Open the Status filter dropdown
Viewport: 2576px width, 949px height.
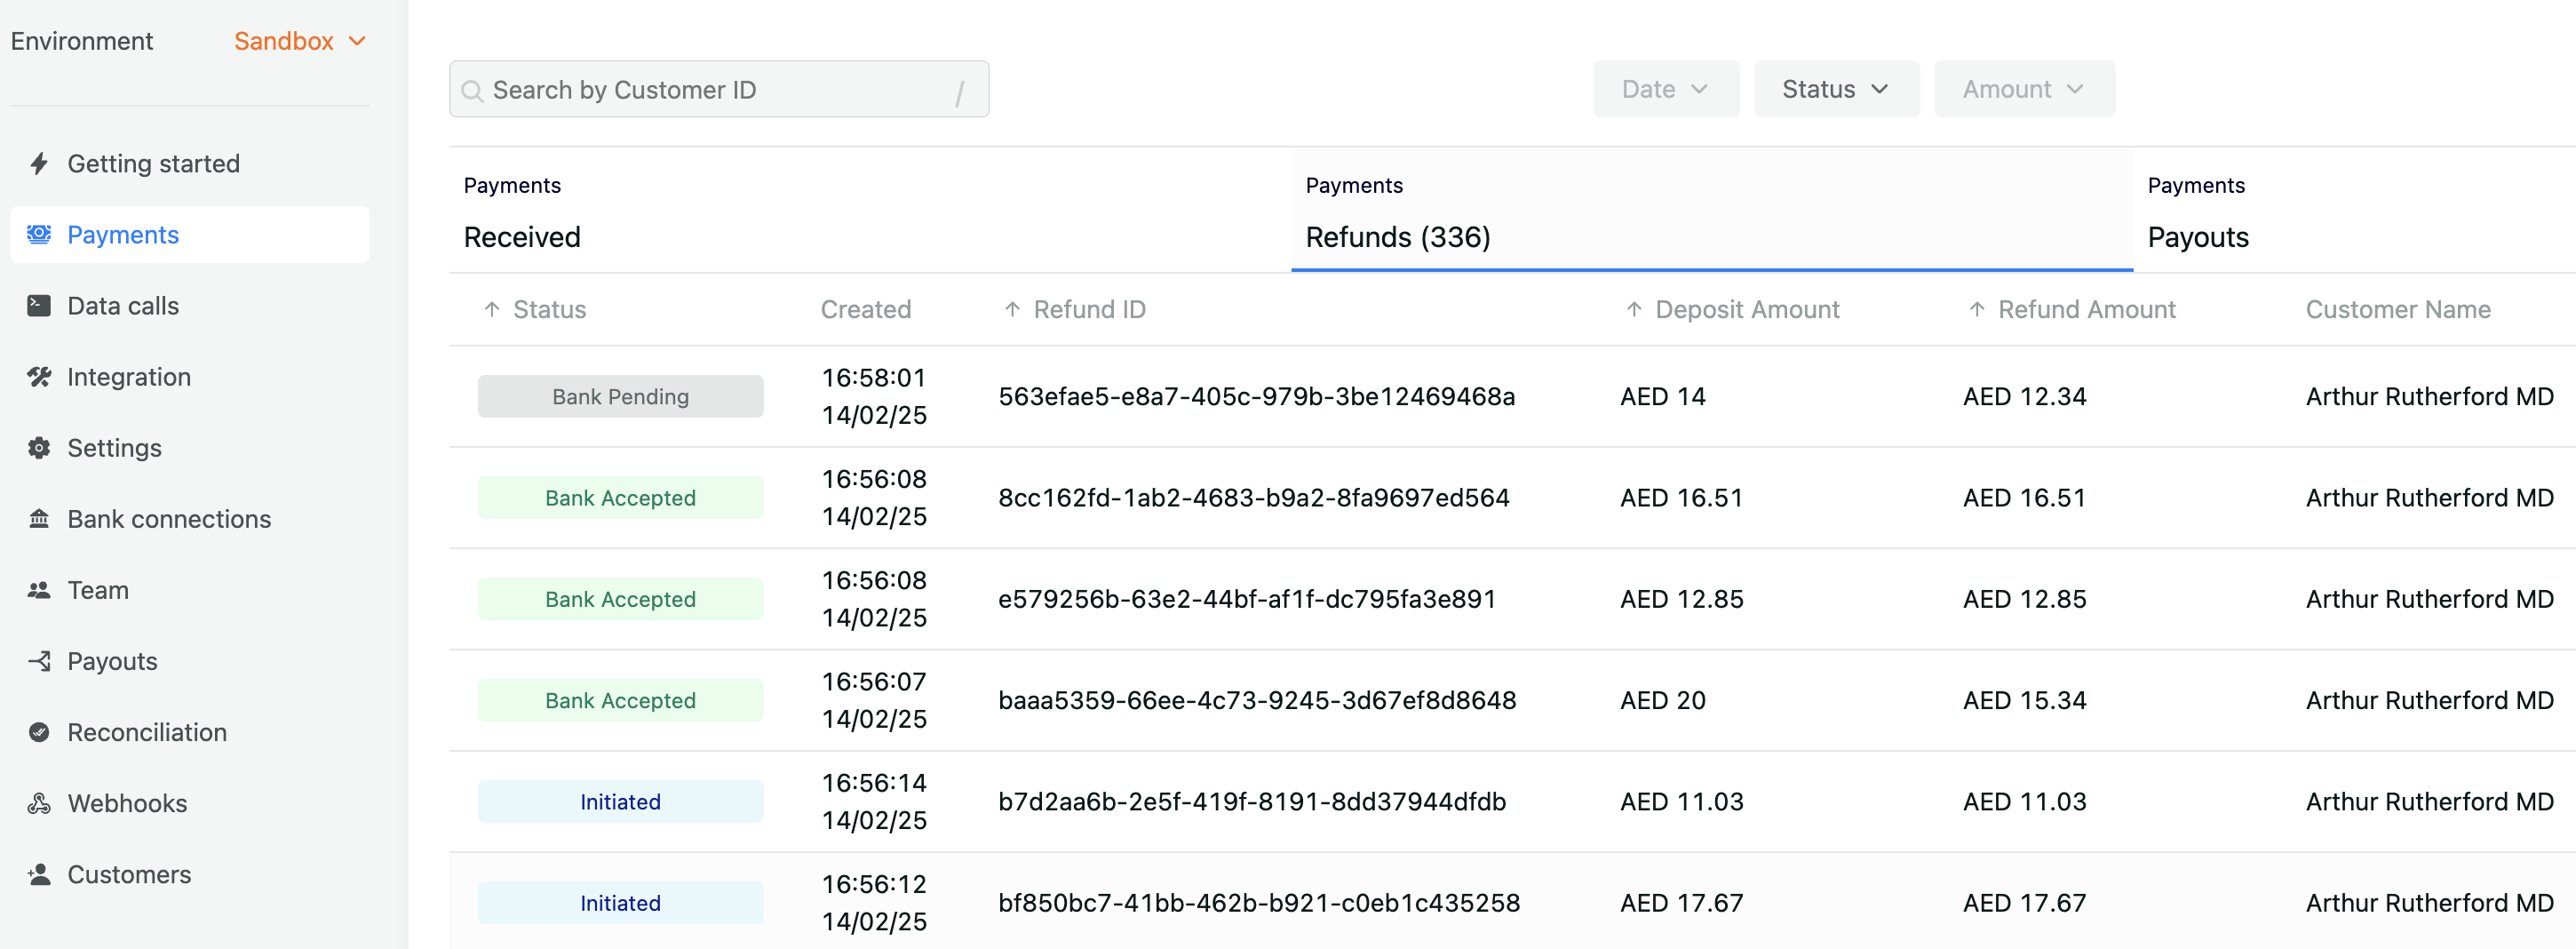pyautogui.click(x=1836, y=89)
